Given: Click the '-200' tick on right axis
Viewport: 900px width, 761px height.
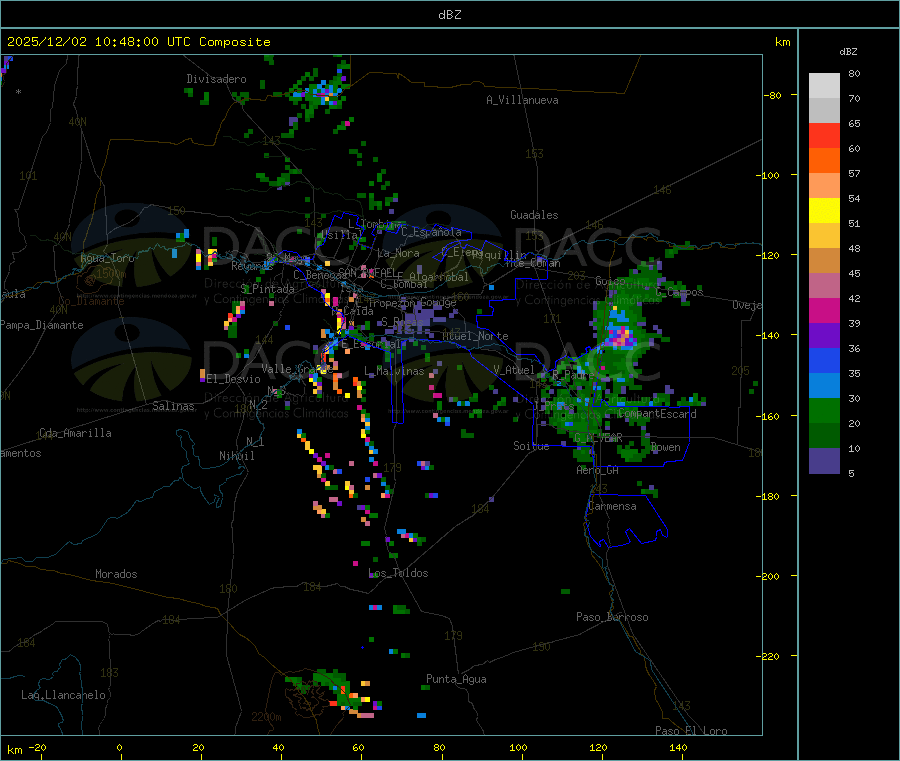Looking at the screenshot, I should 770,577.
